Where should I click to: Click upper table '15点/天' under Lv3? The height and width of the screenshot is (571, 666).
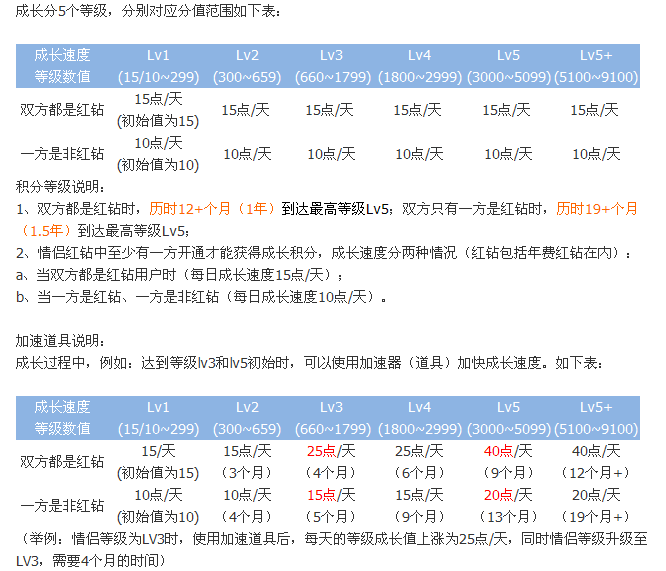pyautogui.click(x=330, y=110)
